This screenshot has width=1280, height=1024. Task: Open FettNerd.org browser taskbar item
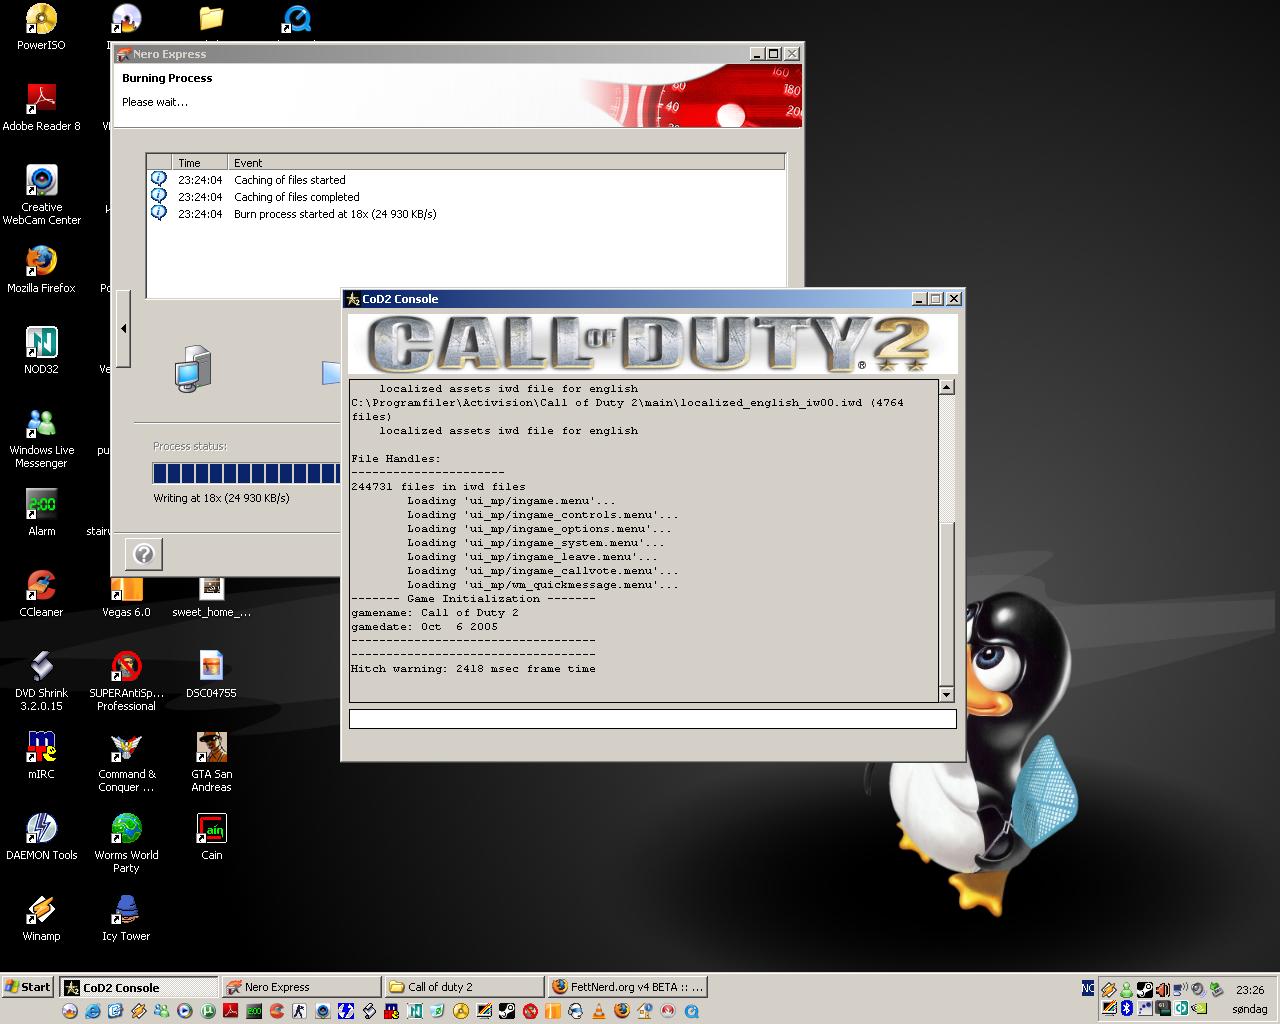pyautogui.click(x=628, y=987)
